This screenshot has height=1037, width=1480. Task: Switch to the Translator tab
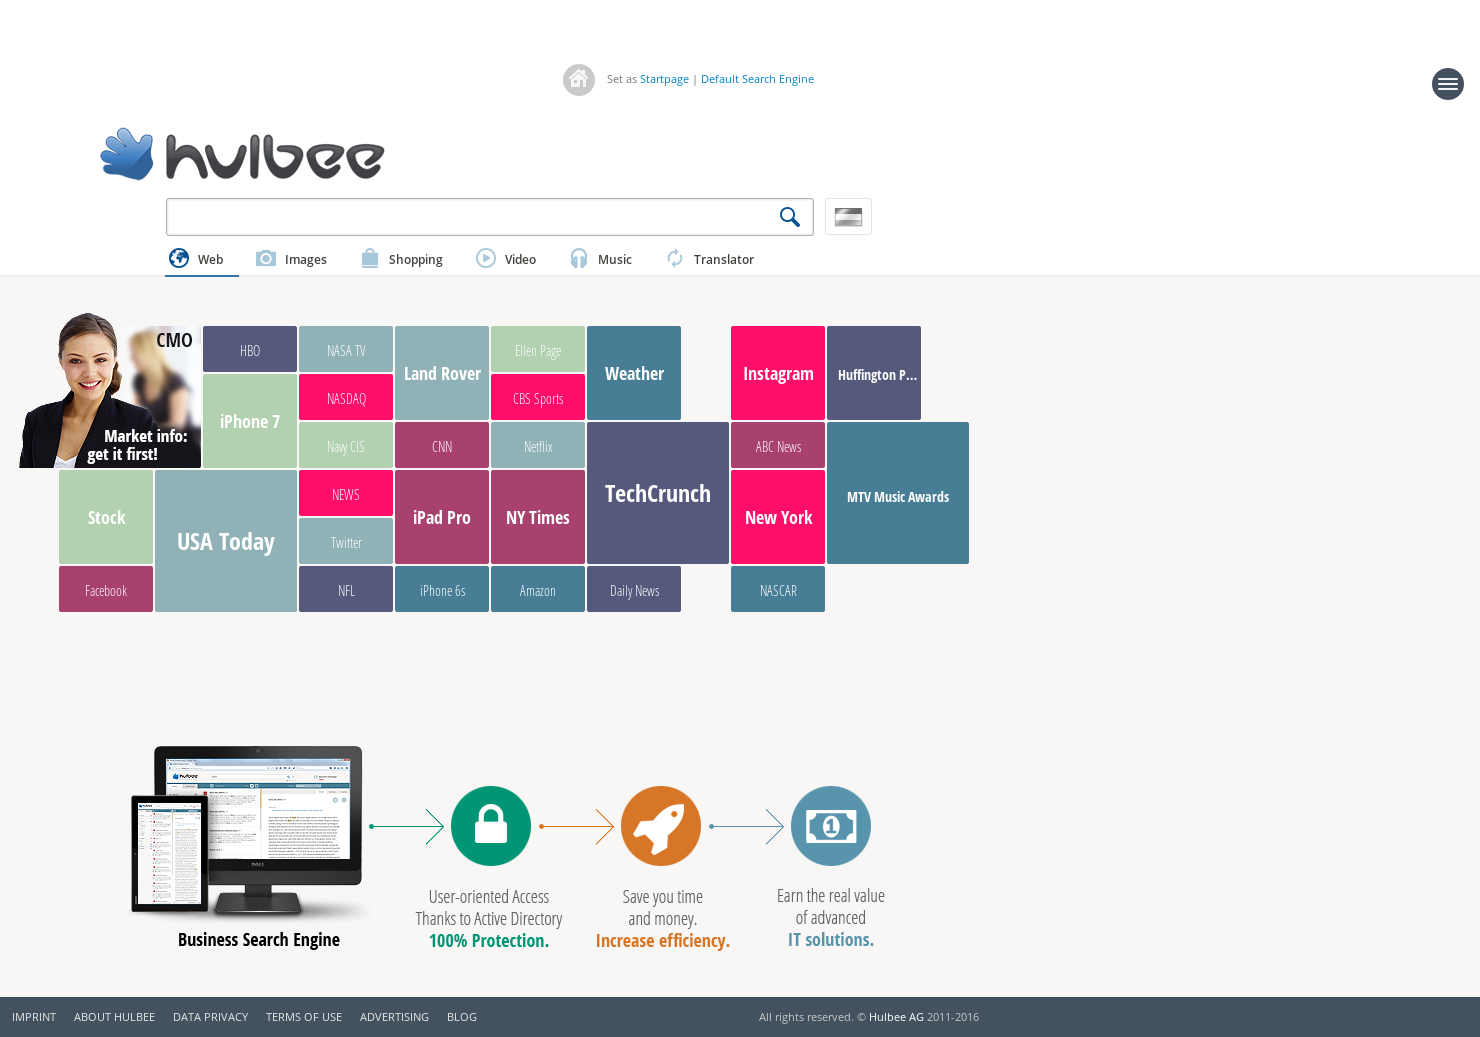710,259
